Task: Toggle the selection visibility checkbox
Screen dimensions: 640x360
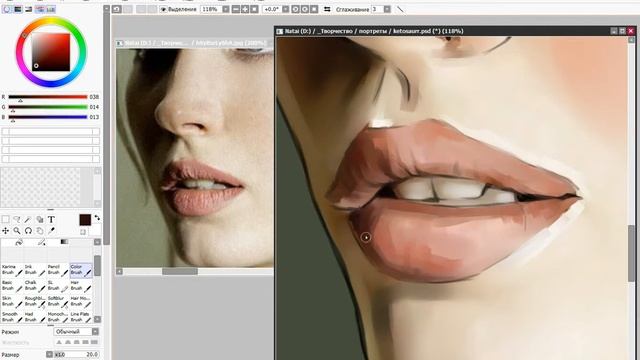Action: 163,9
